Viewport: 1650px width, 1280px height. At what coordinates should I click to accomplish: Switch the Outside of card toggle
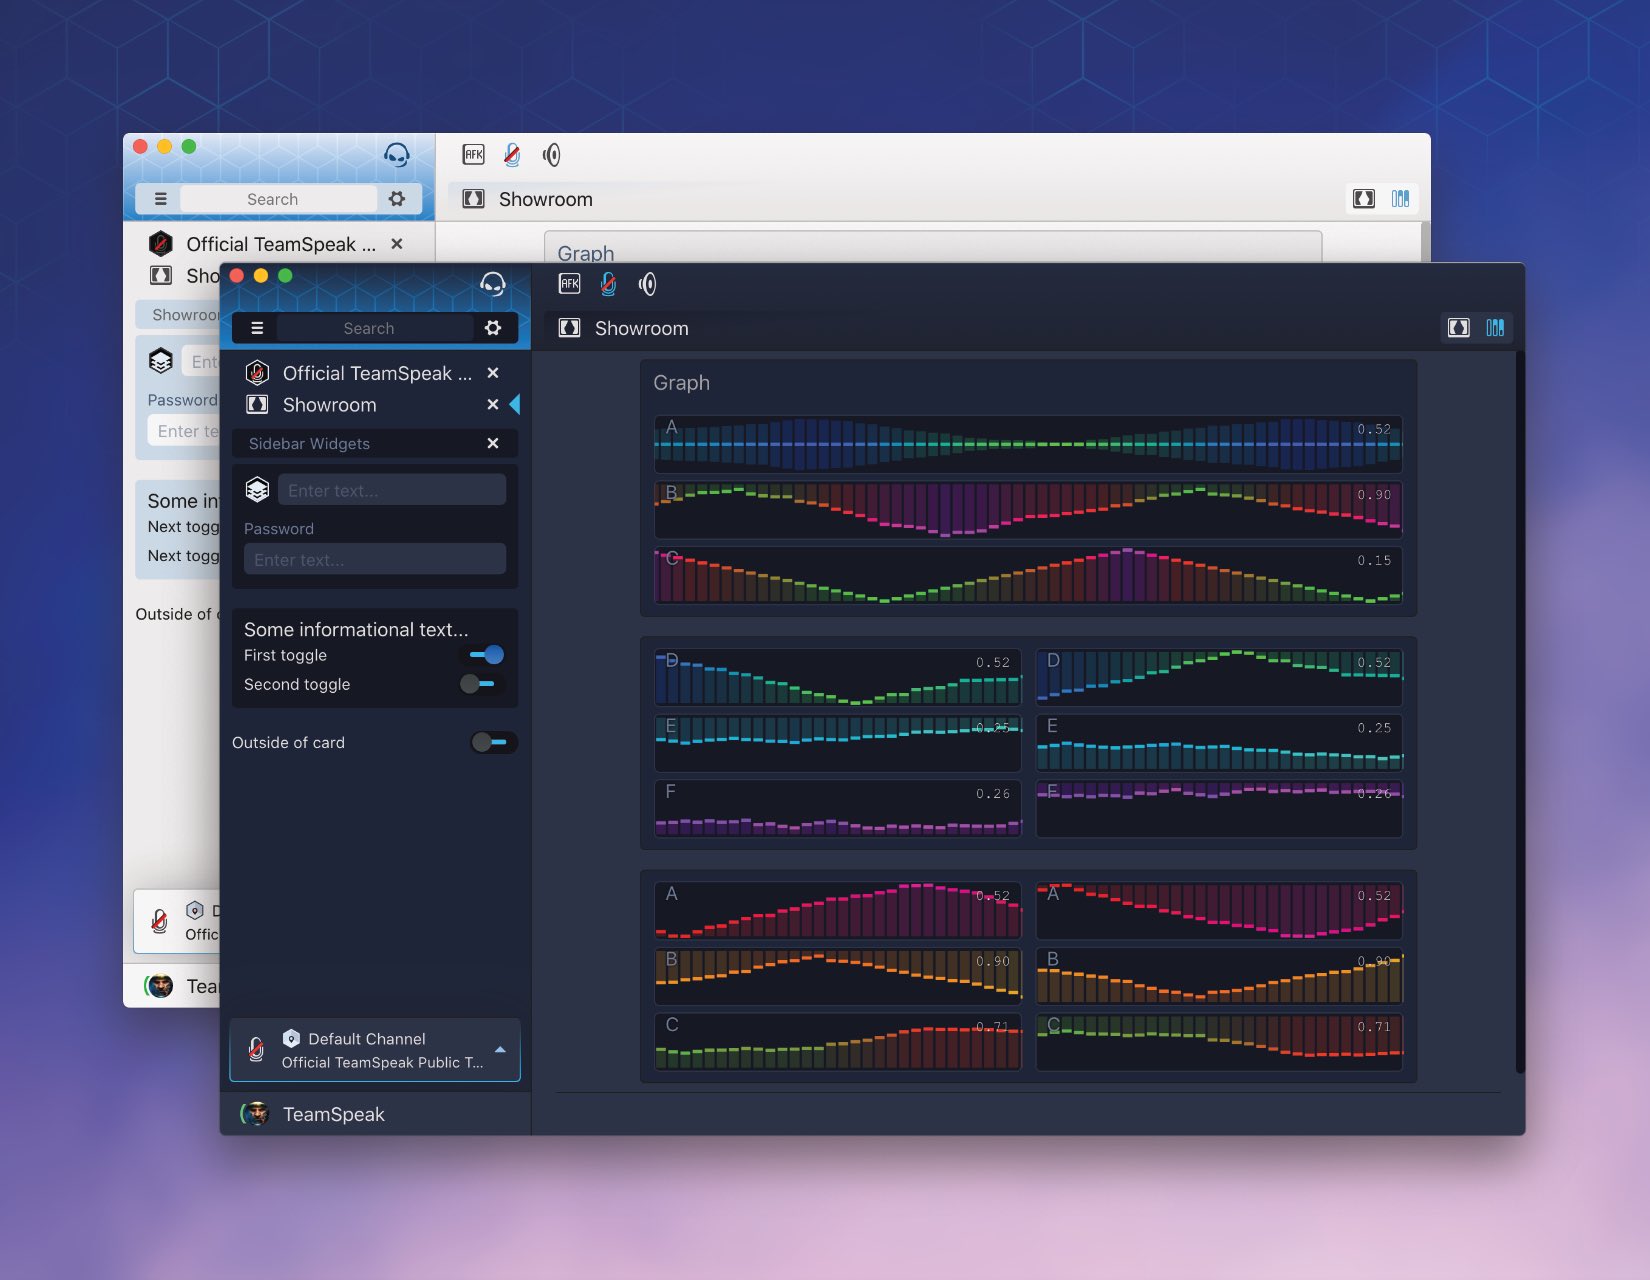click(493, 742)
